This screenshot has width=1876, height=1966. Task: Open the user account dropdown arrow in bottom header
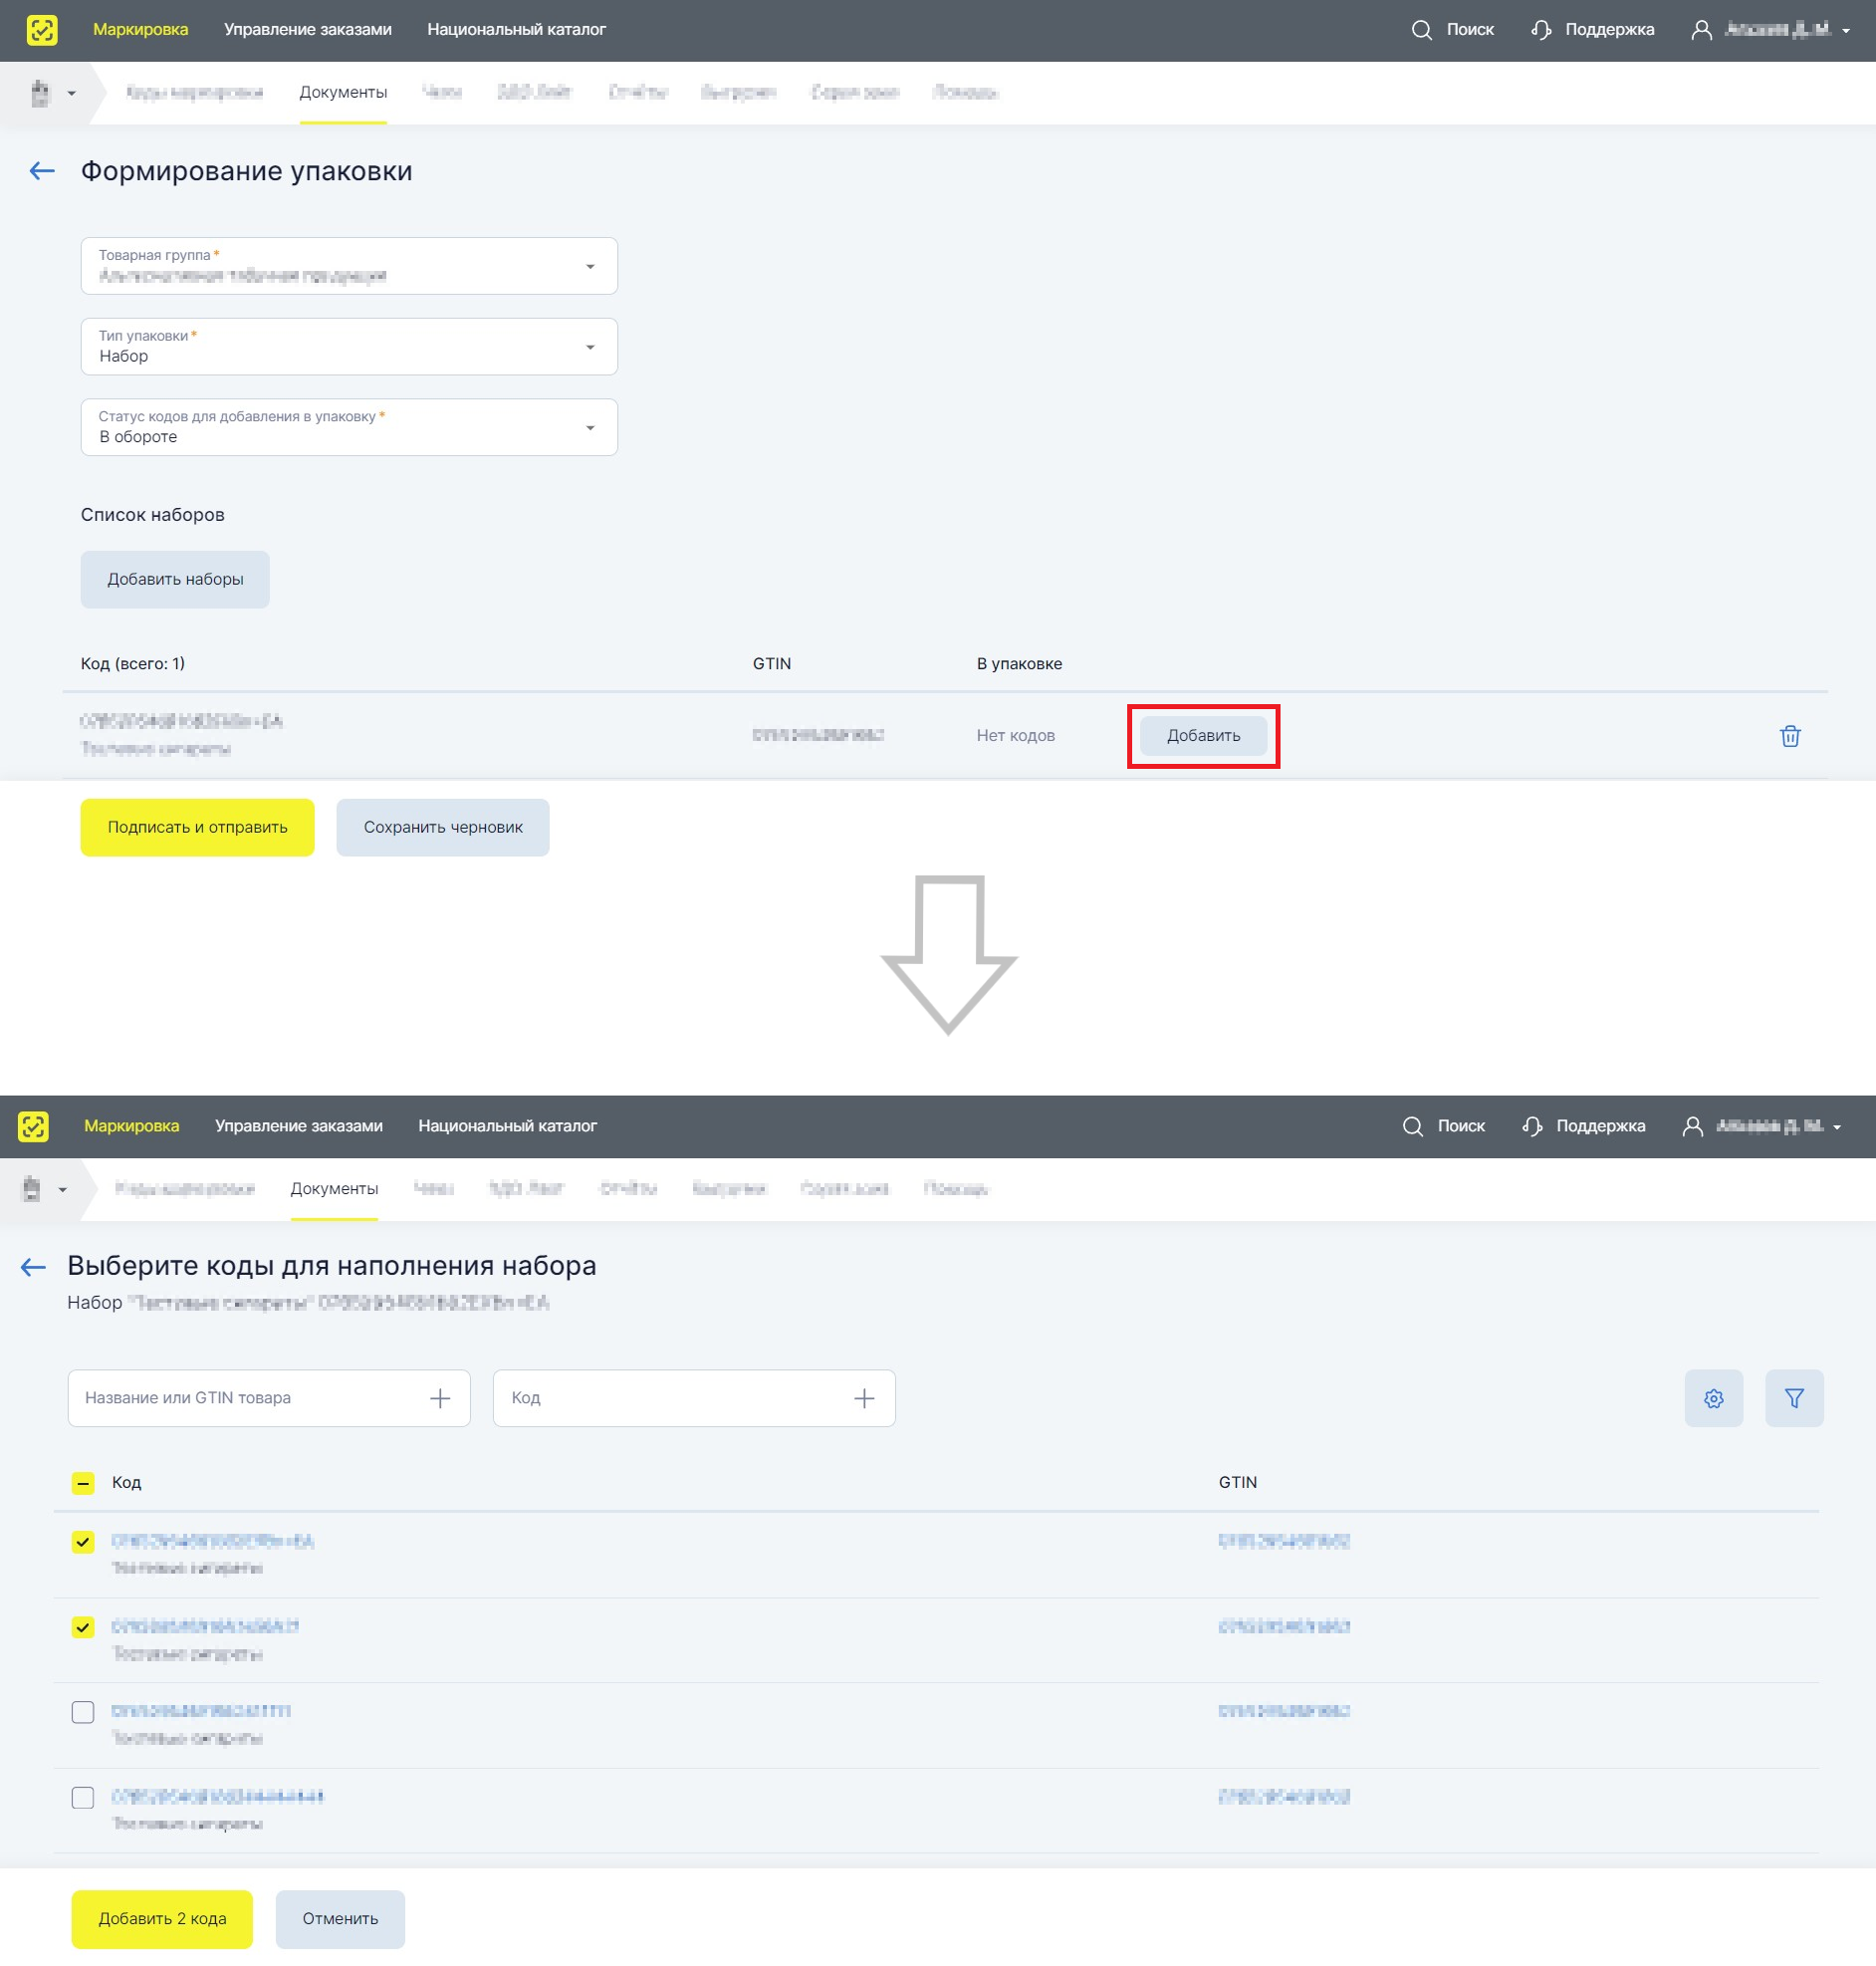[1836, 1127]
